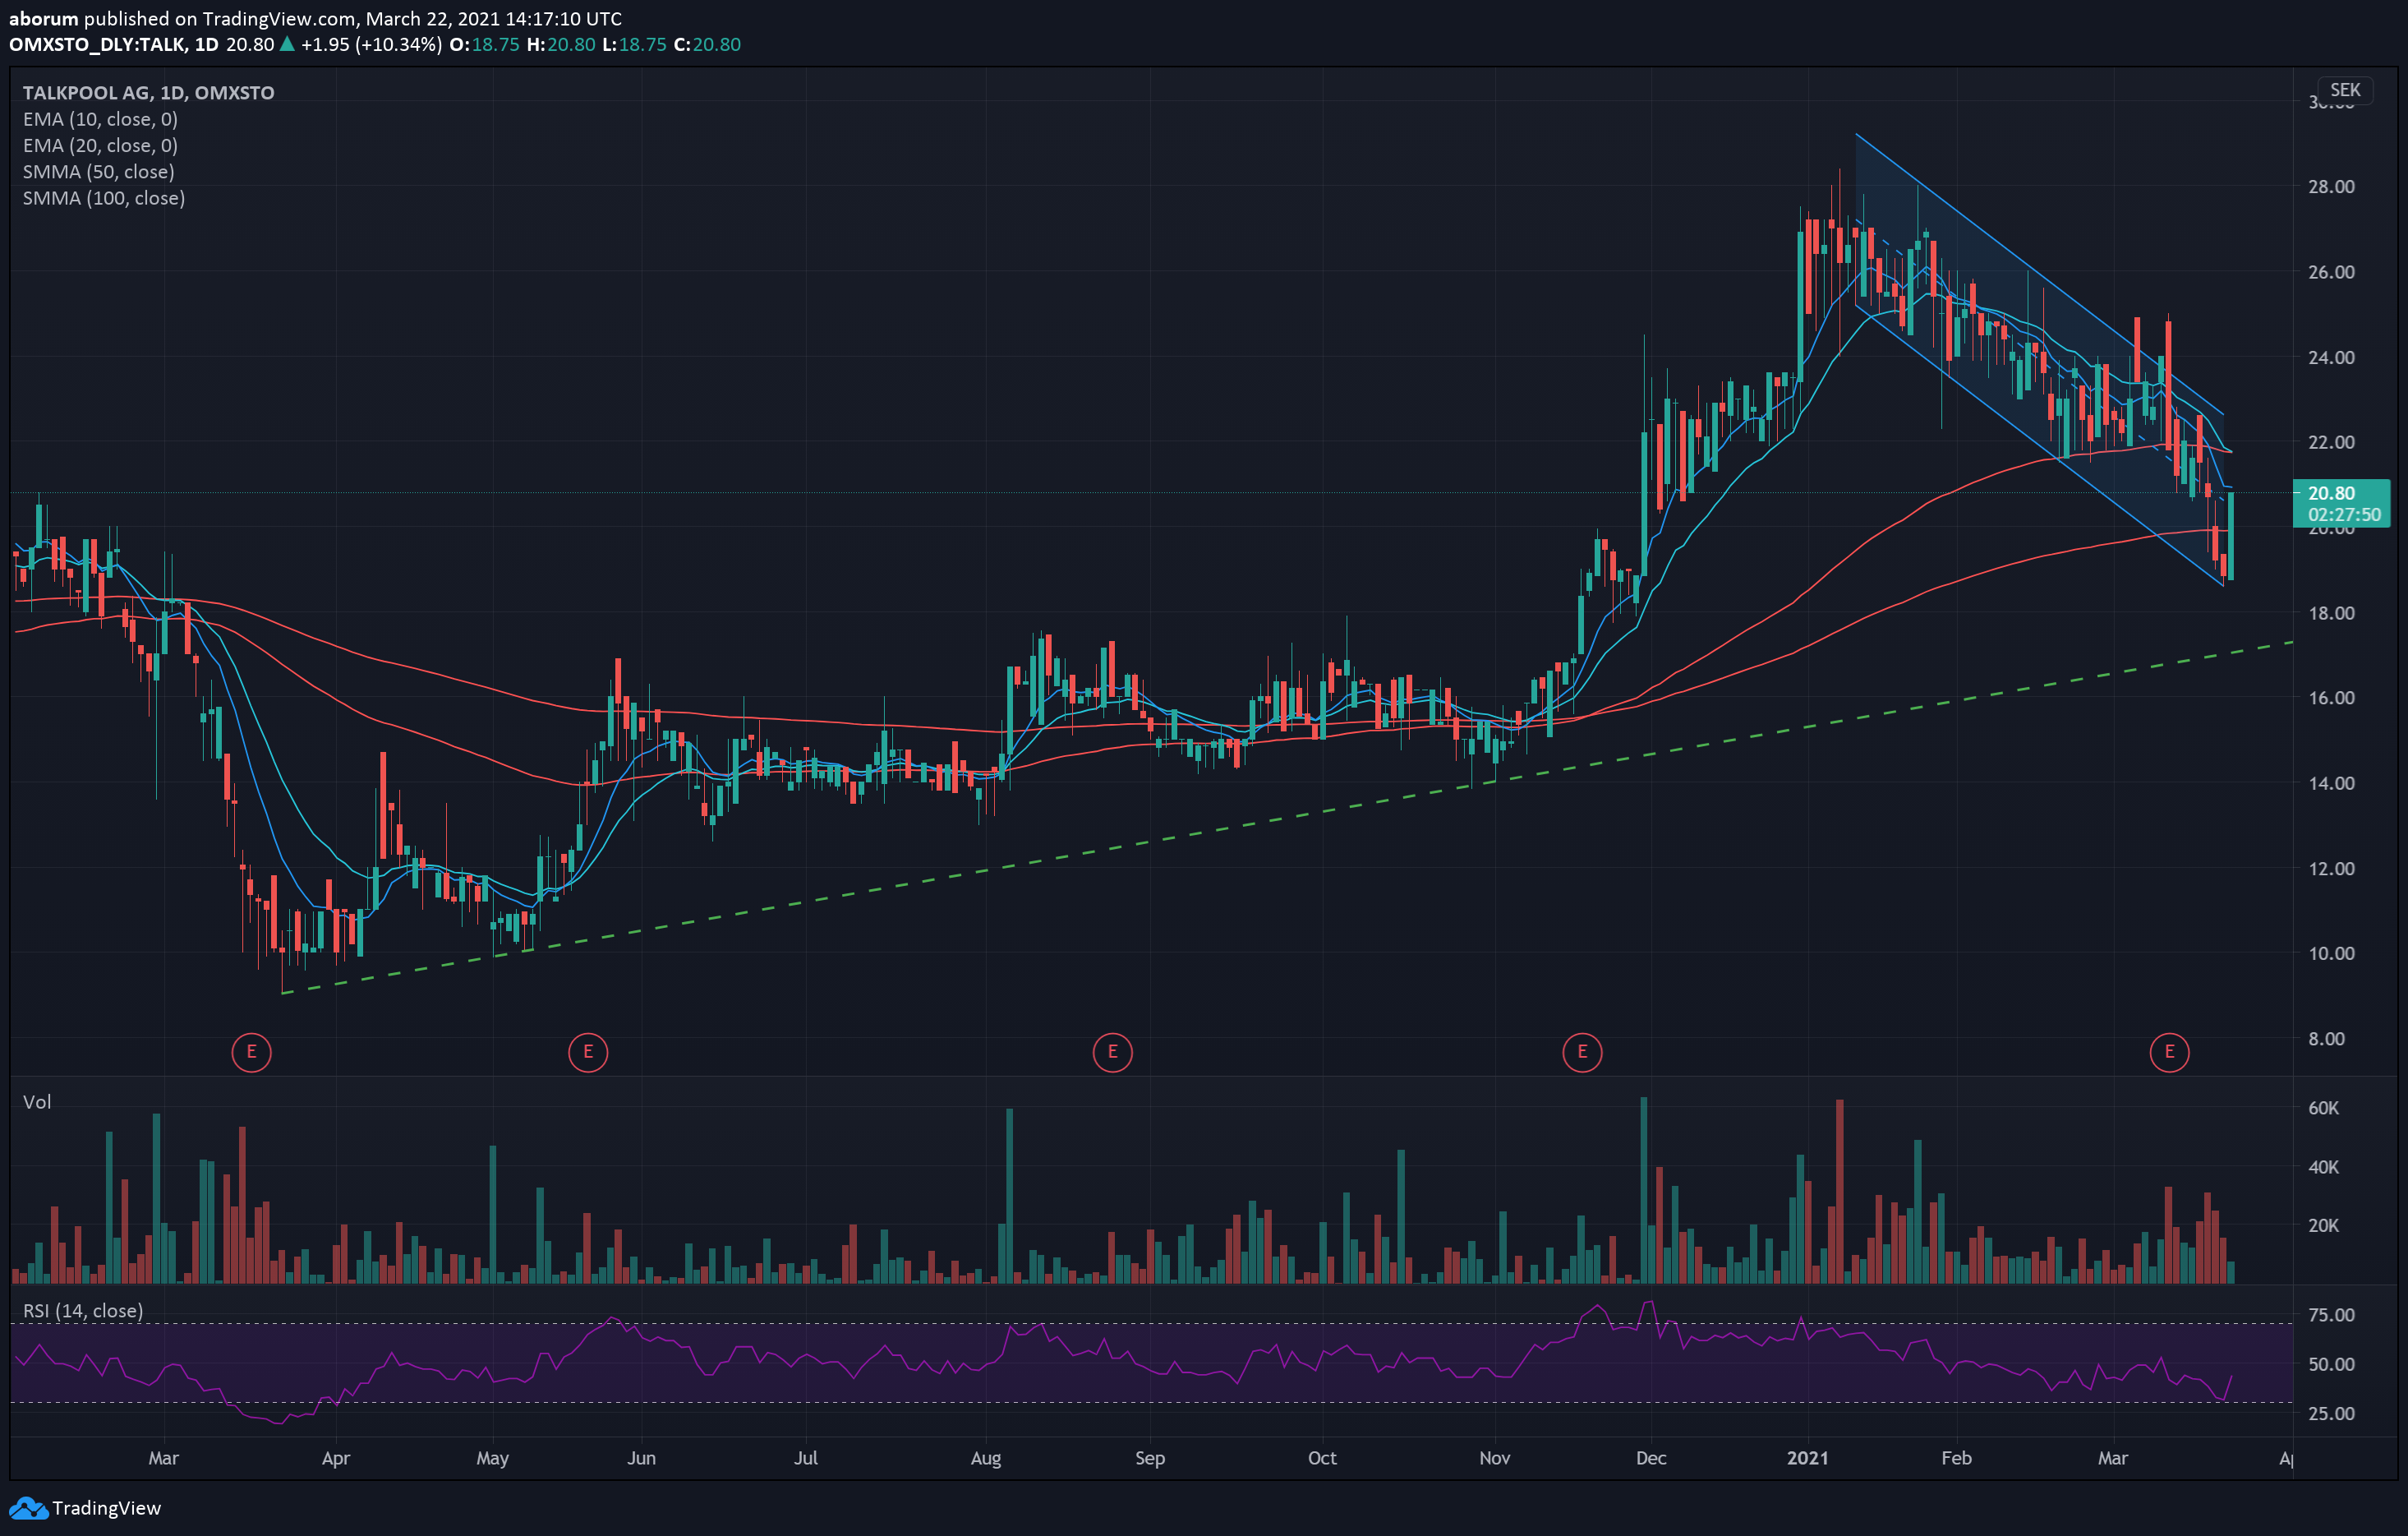Click the aborum author name link
The height and width of the screenshot is (1536, 2408).
[x=44, y=19]
